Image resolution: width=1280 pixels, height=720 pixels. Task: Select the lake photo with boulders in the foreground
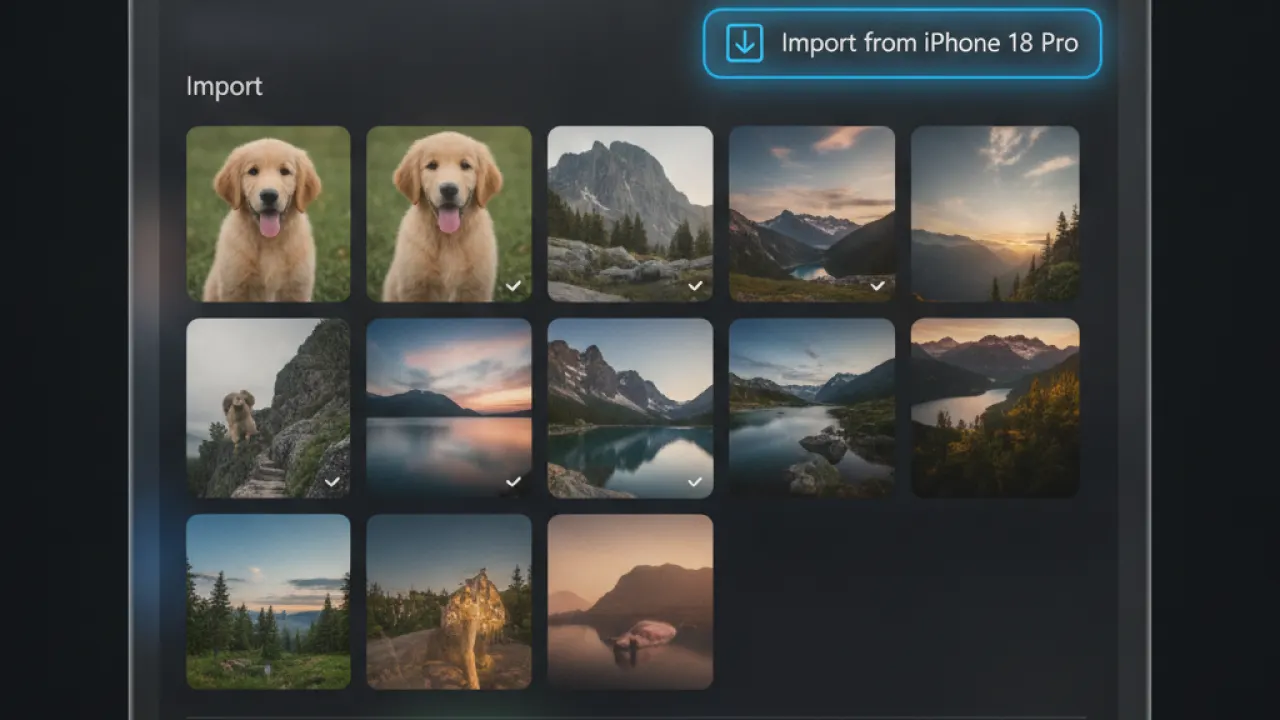coord(812,408)
